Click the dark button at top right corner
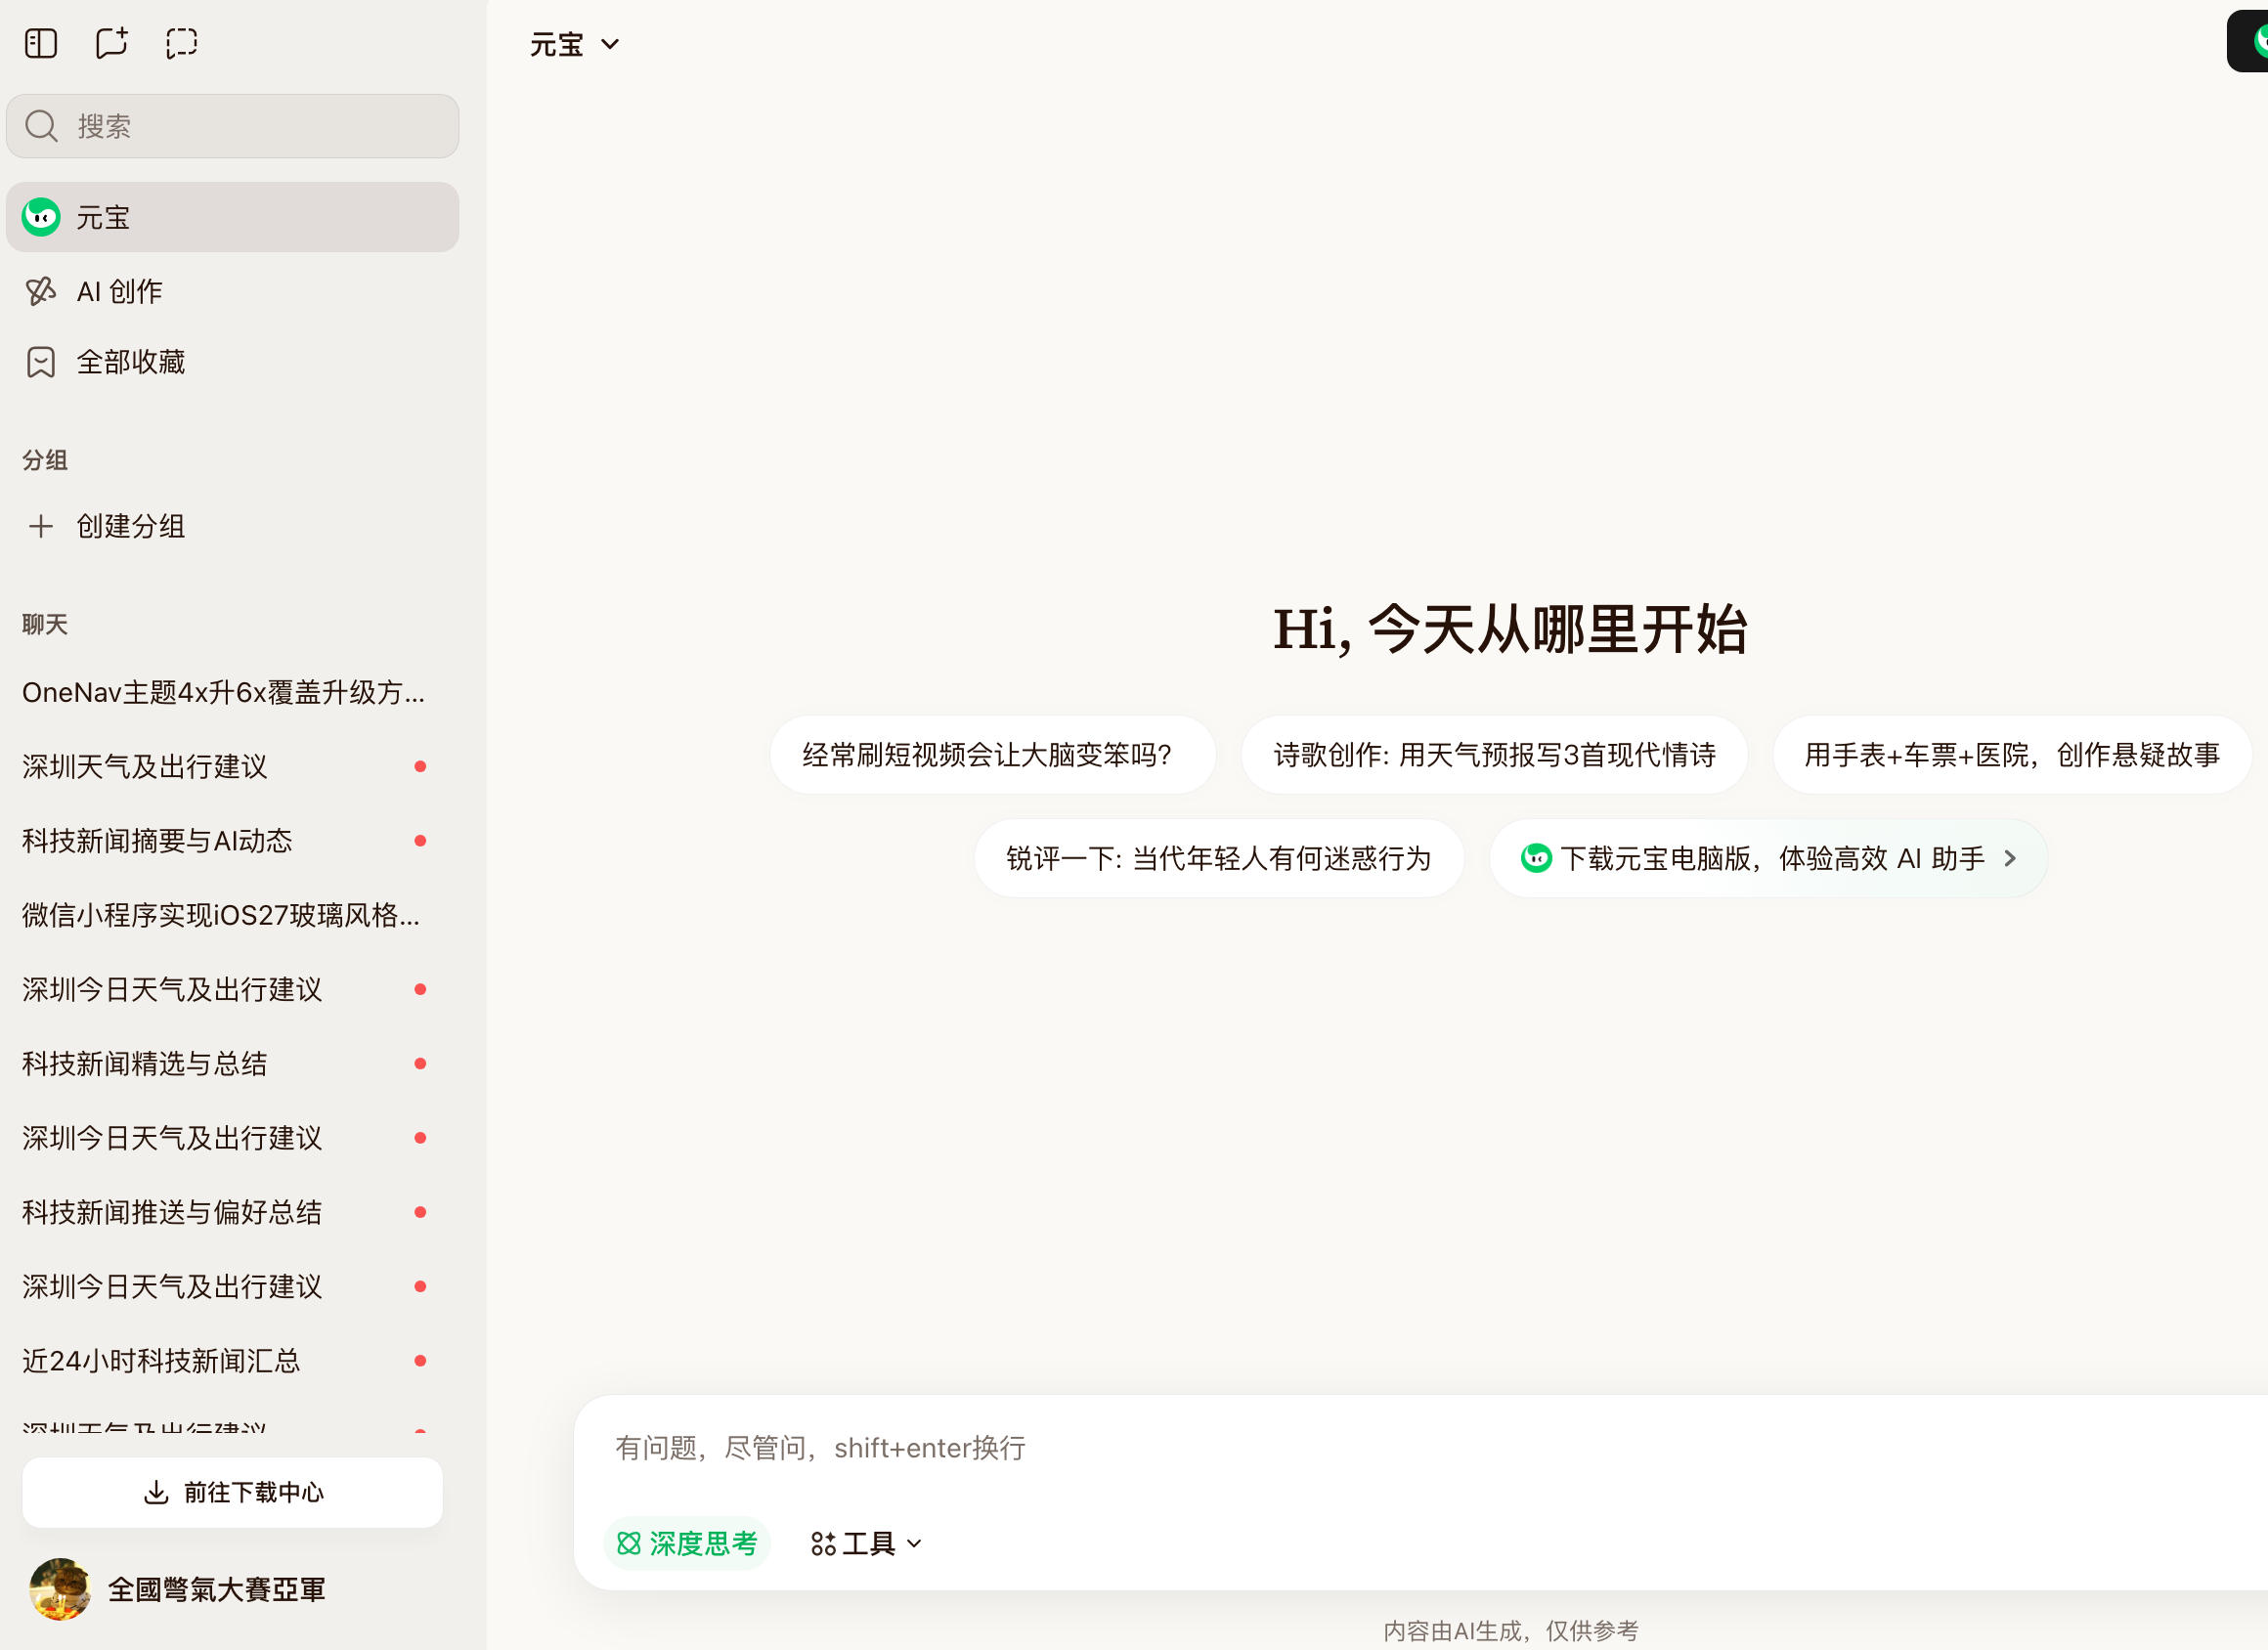Screen dimensions: 2268x1650 pos(2247,41)
